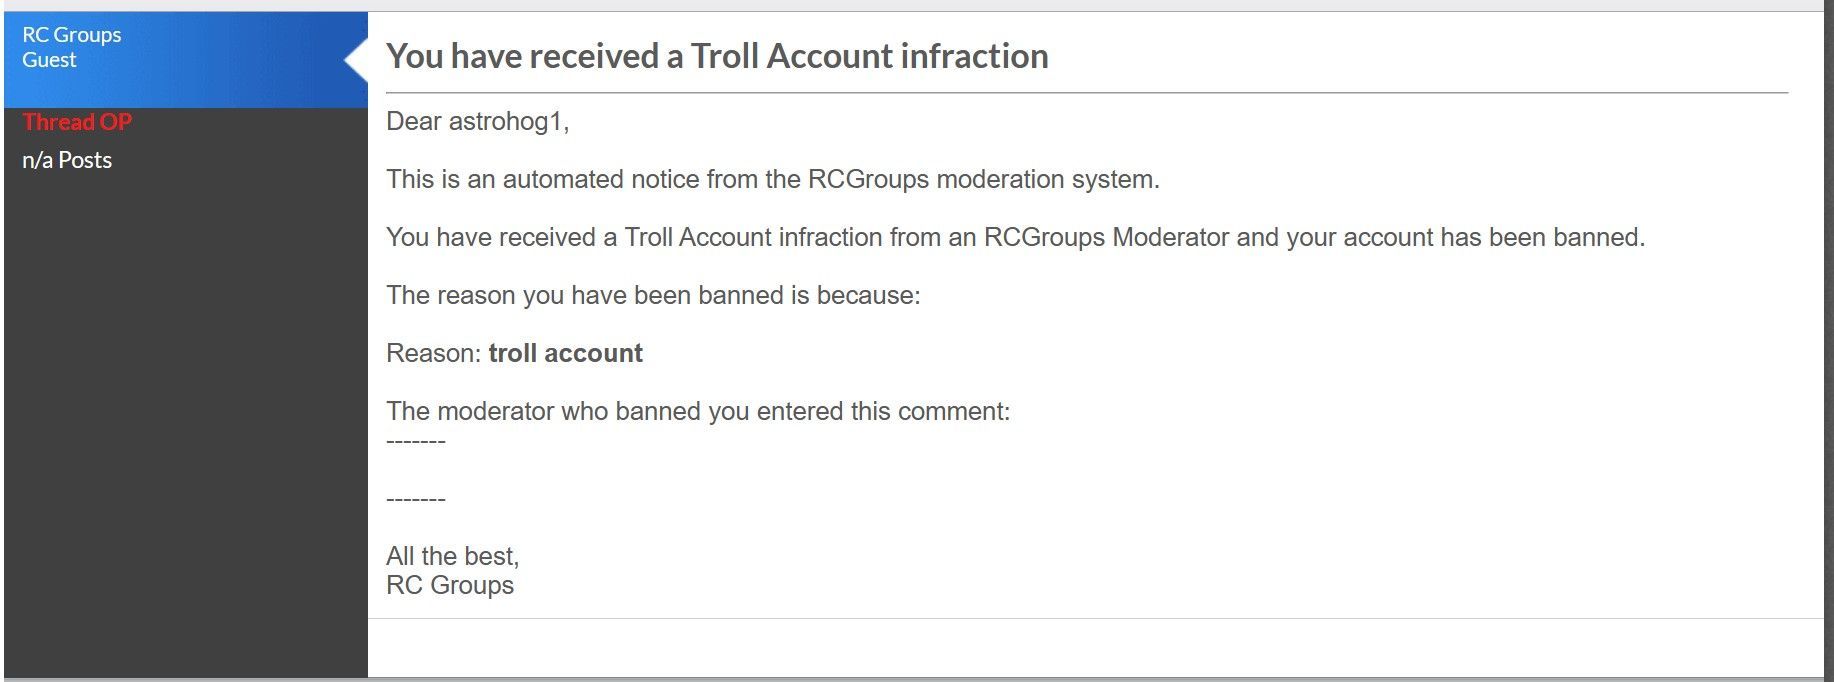Click the automated notice sentence

[x=772, y=180]
